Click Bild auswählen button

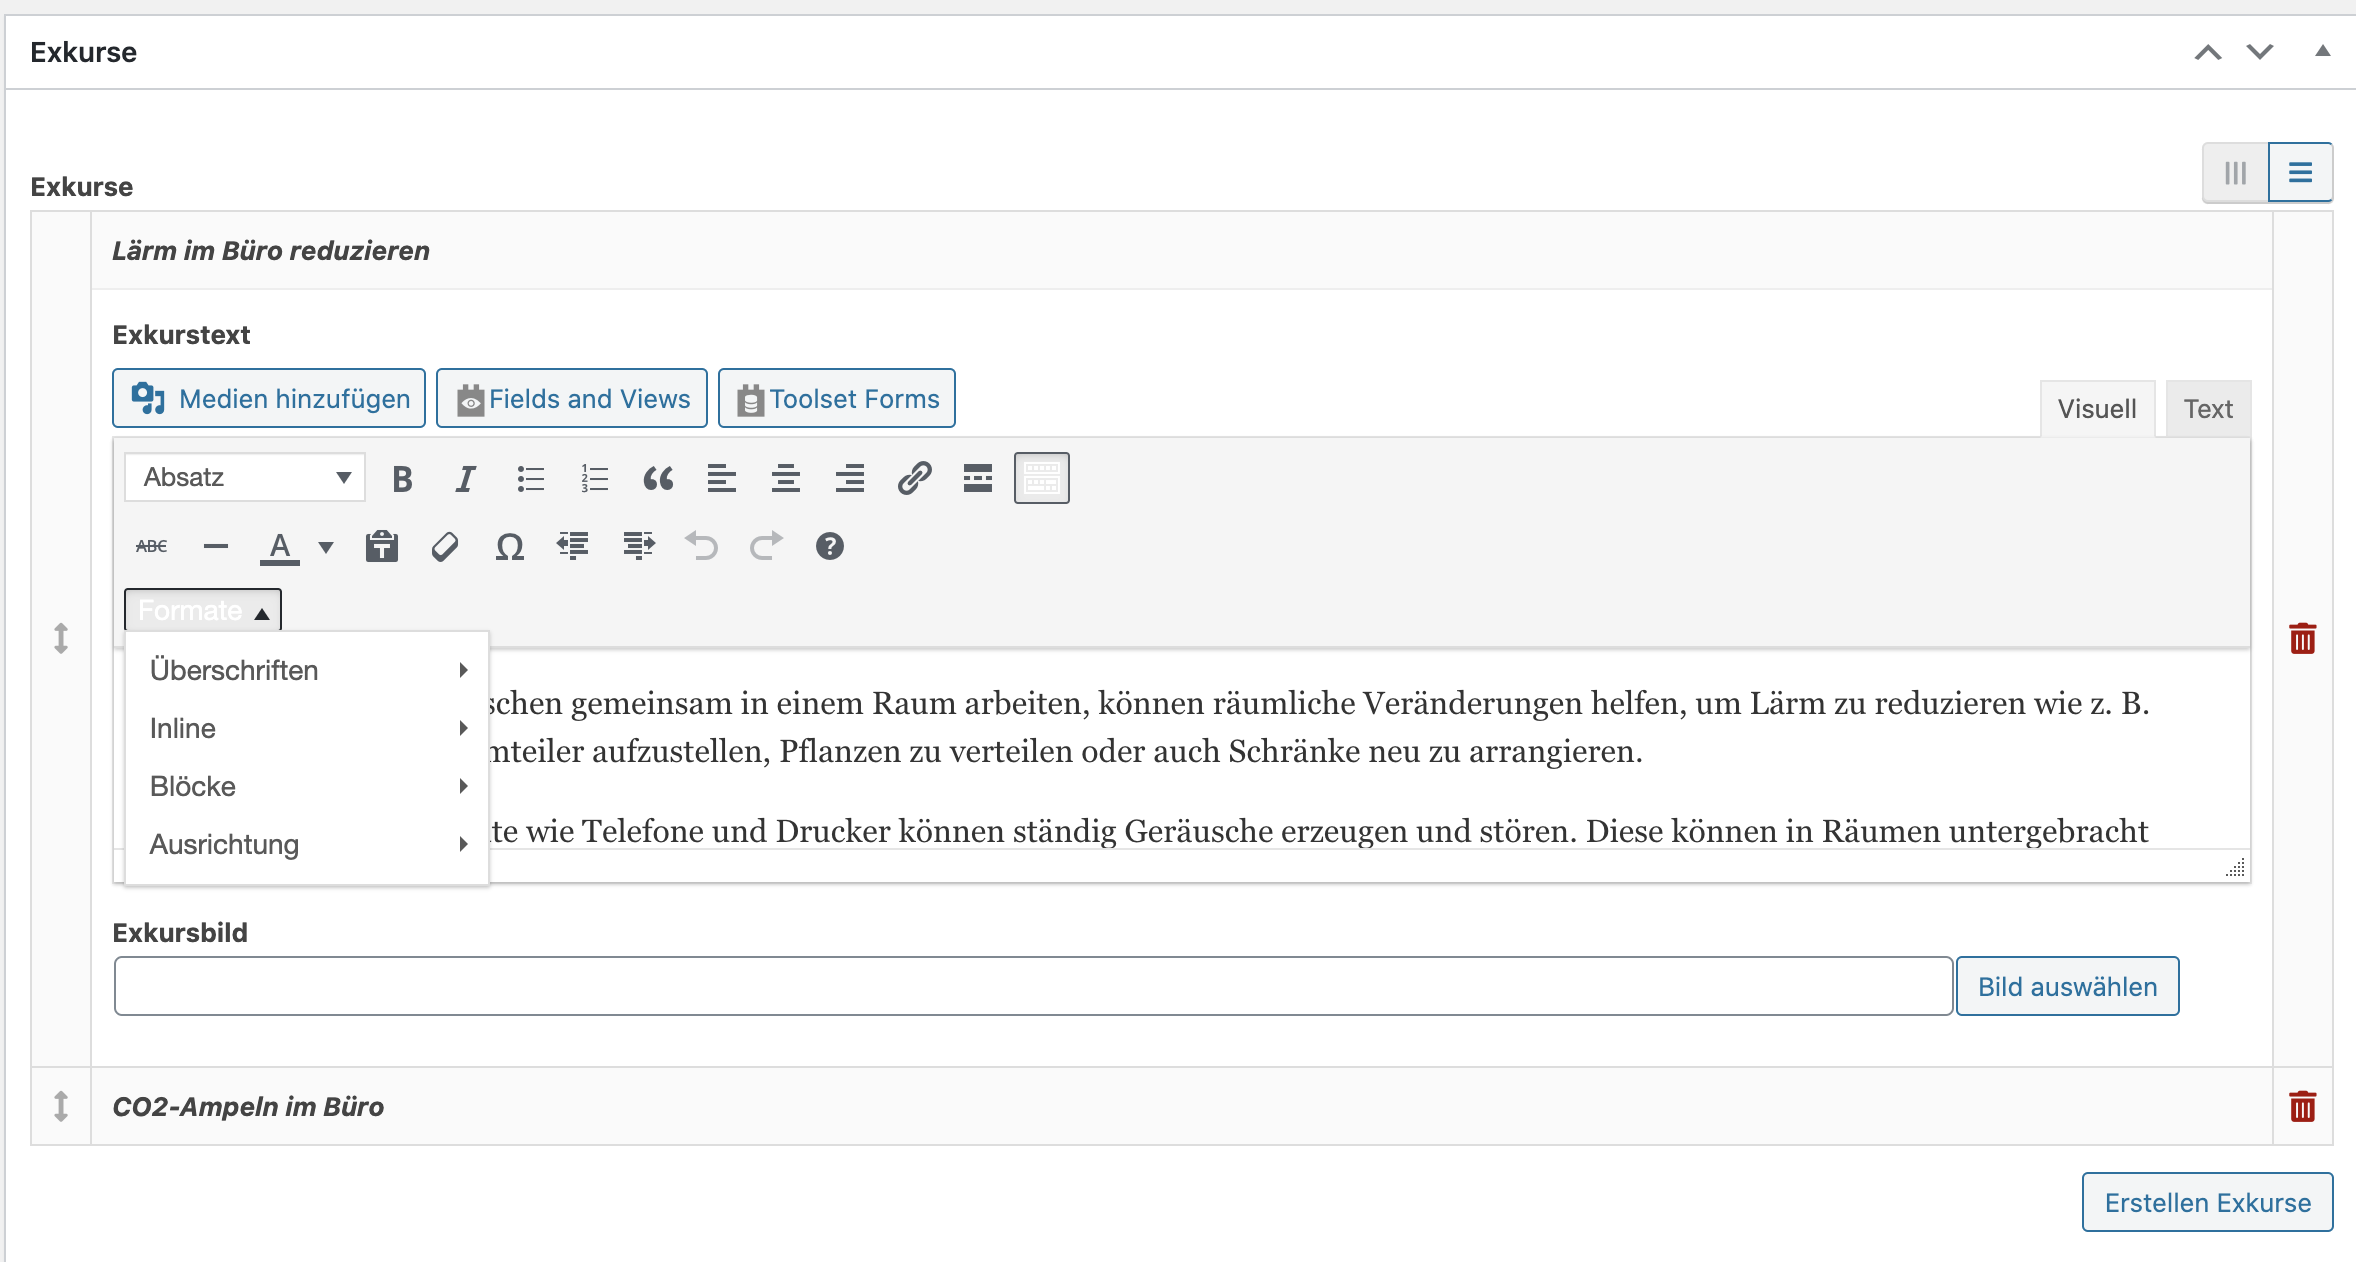2067,987
